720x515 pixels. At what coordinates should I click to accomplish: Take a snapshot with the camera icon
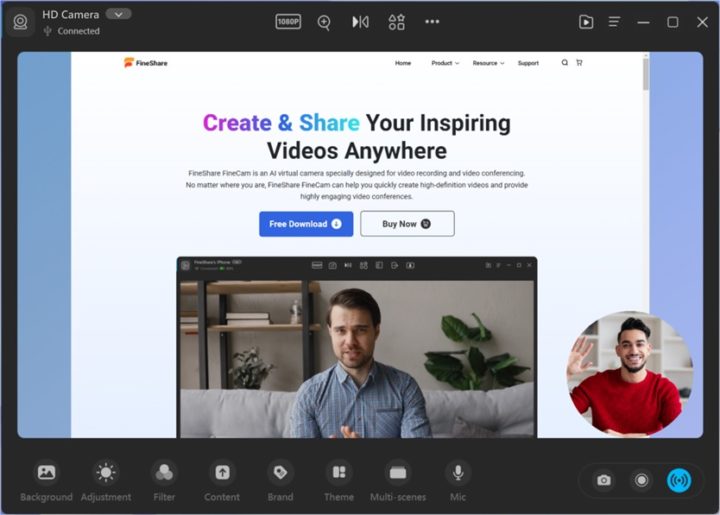[604, 480]
